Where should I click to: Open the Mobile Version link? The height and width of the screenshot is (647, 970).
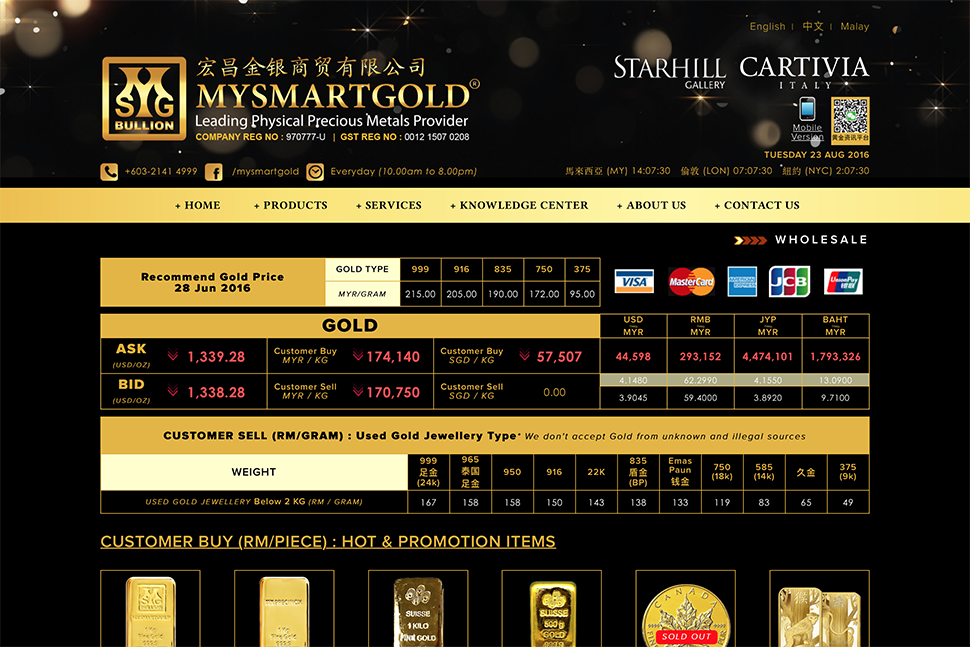click(x=807, y=132)
